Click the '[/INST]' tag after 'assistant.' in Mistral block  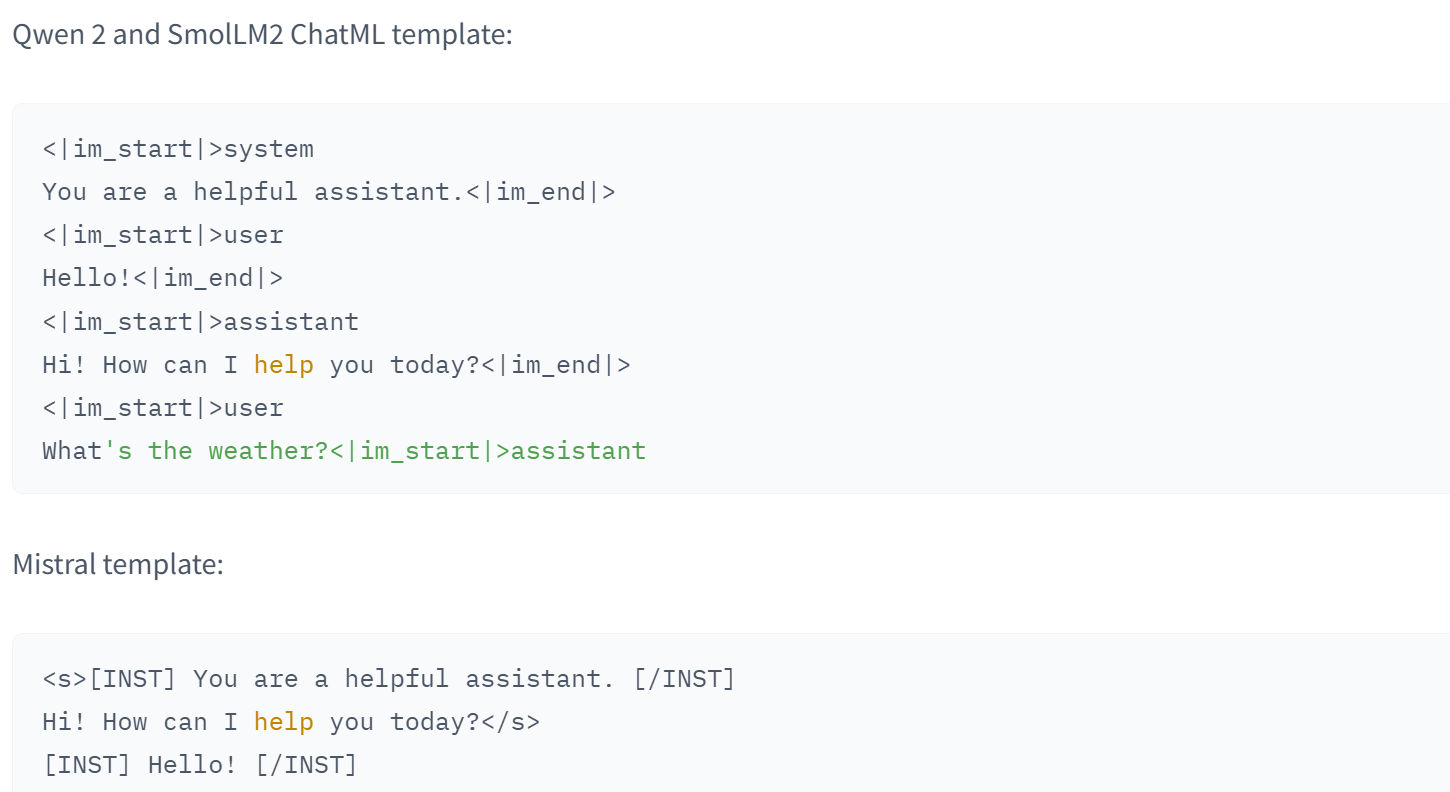tap(685, 680)
